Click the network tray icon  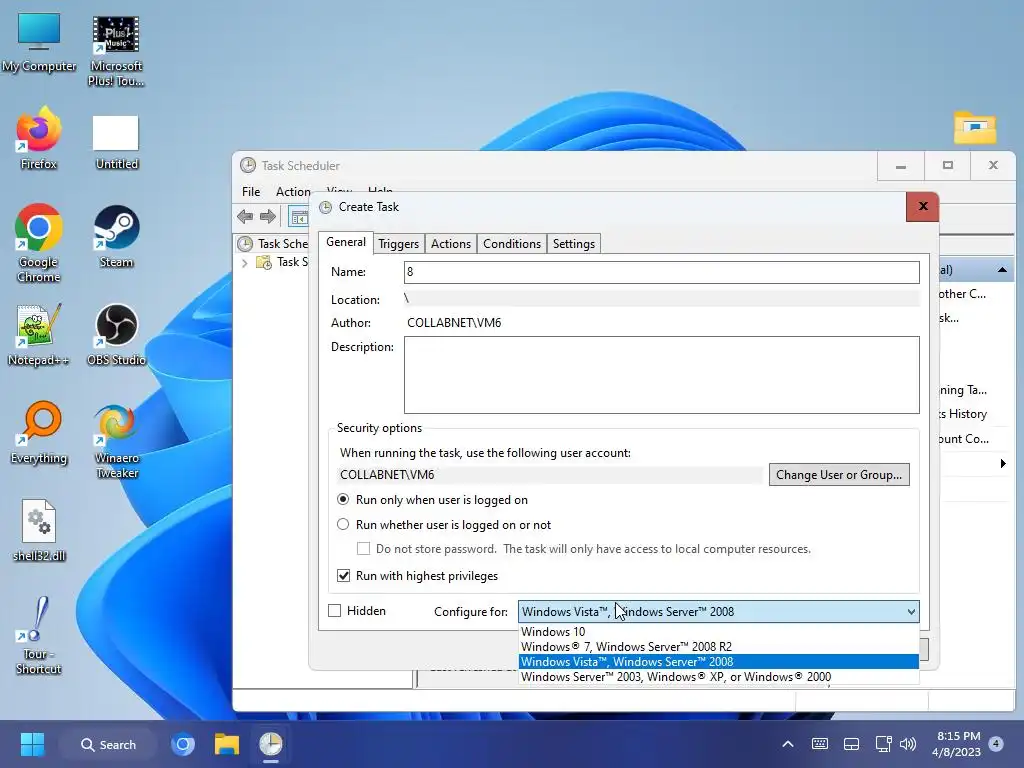[x=884, y=744]
